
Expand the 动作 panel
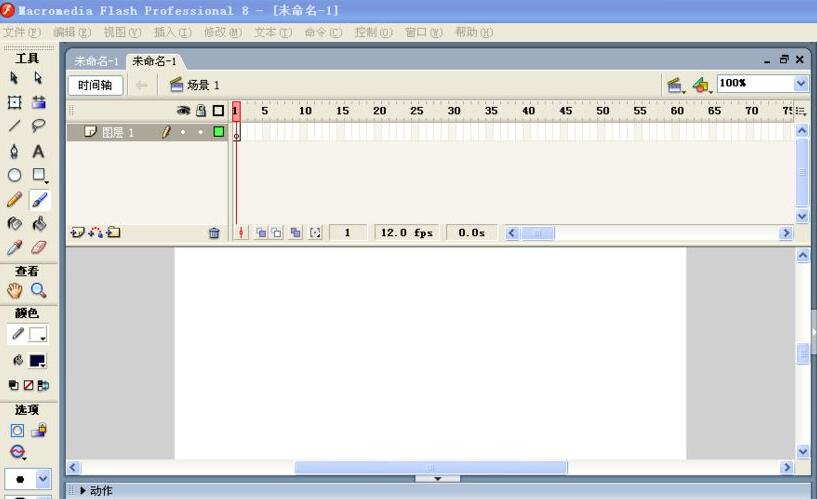83,491
